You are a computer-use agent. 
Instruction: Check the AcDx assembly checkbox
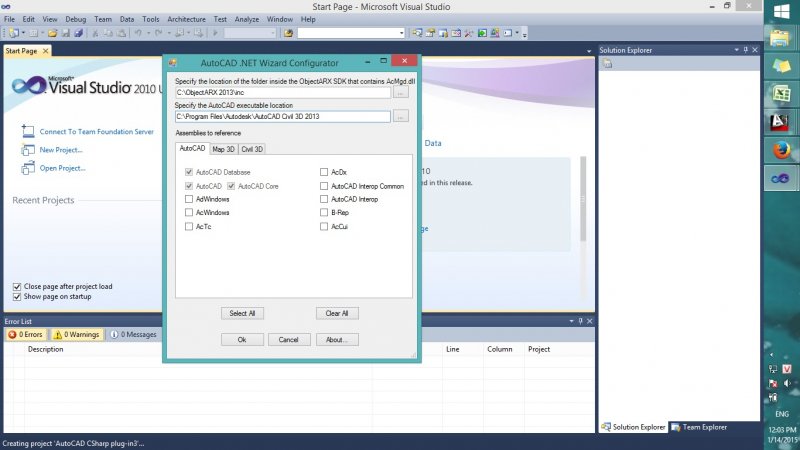324,172
